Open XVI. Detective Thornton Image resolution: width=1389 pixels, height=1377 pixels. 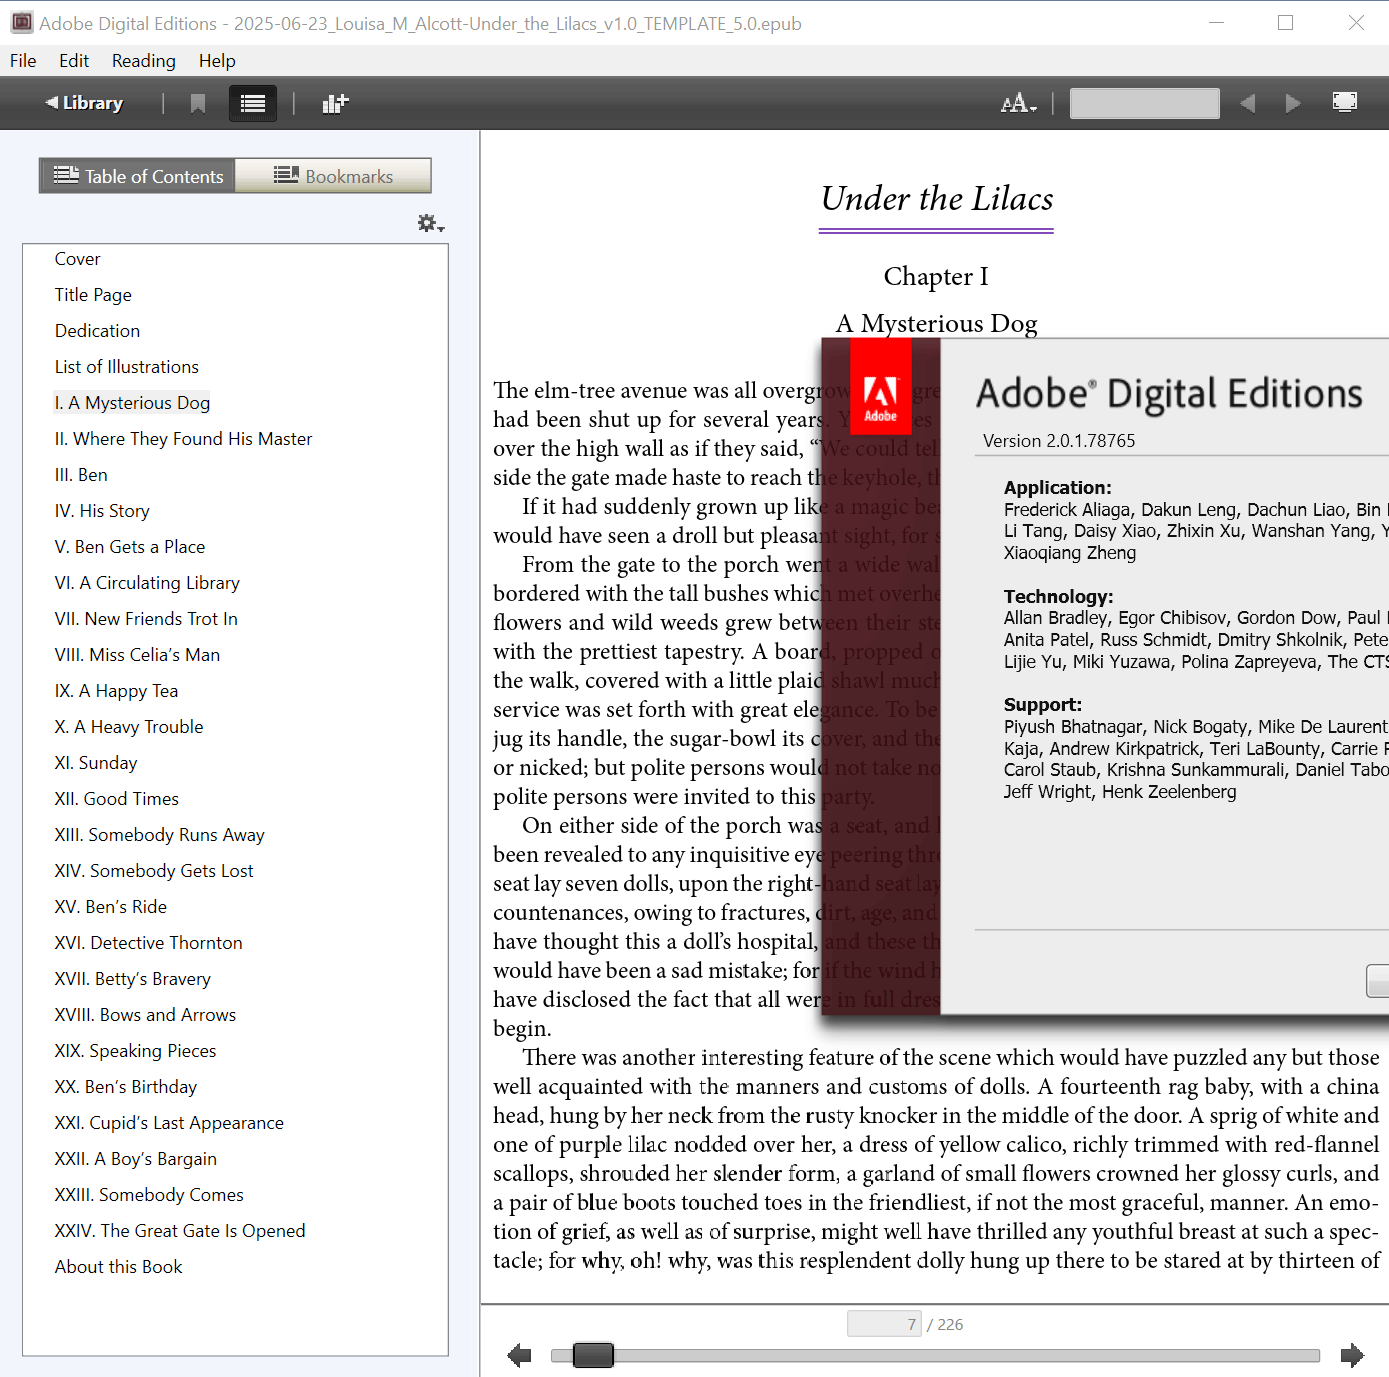(149, 943)
